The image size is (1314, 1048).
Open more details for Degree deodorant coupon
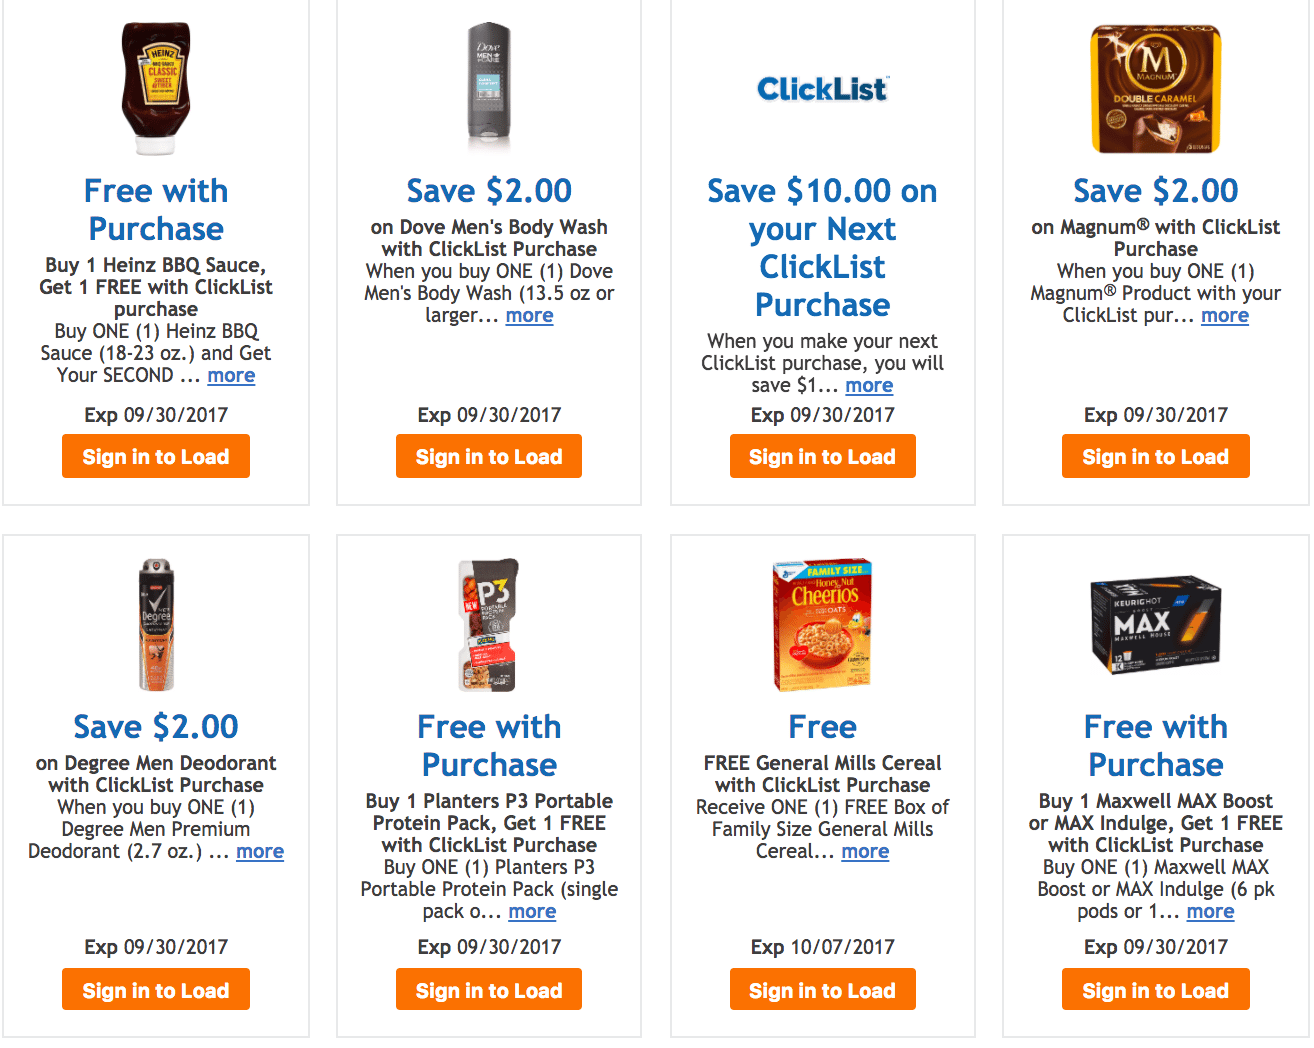click(260, 852)
